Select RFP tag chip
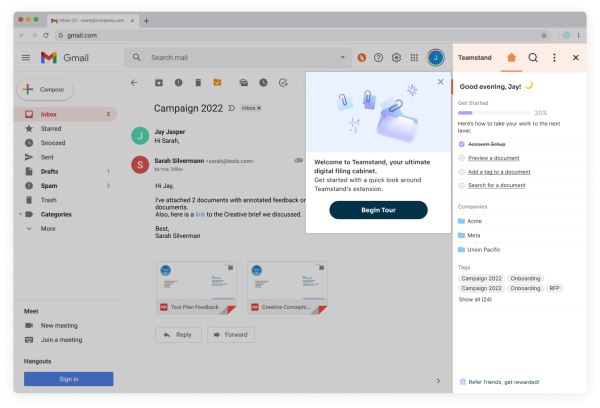 tap(554, 288)
